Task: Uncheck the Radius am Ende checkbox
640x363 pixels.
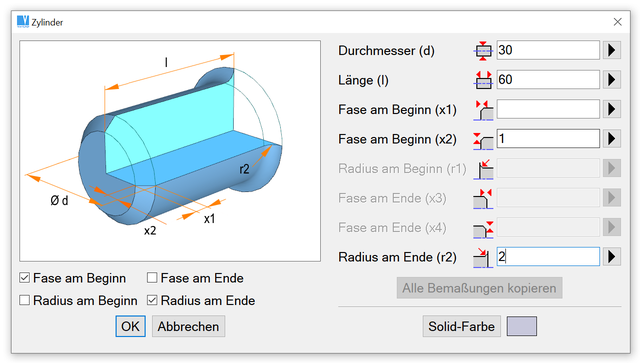Action: click(x=152, y=301)
